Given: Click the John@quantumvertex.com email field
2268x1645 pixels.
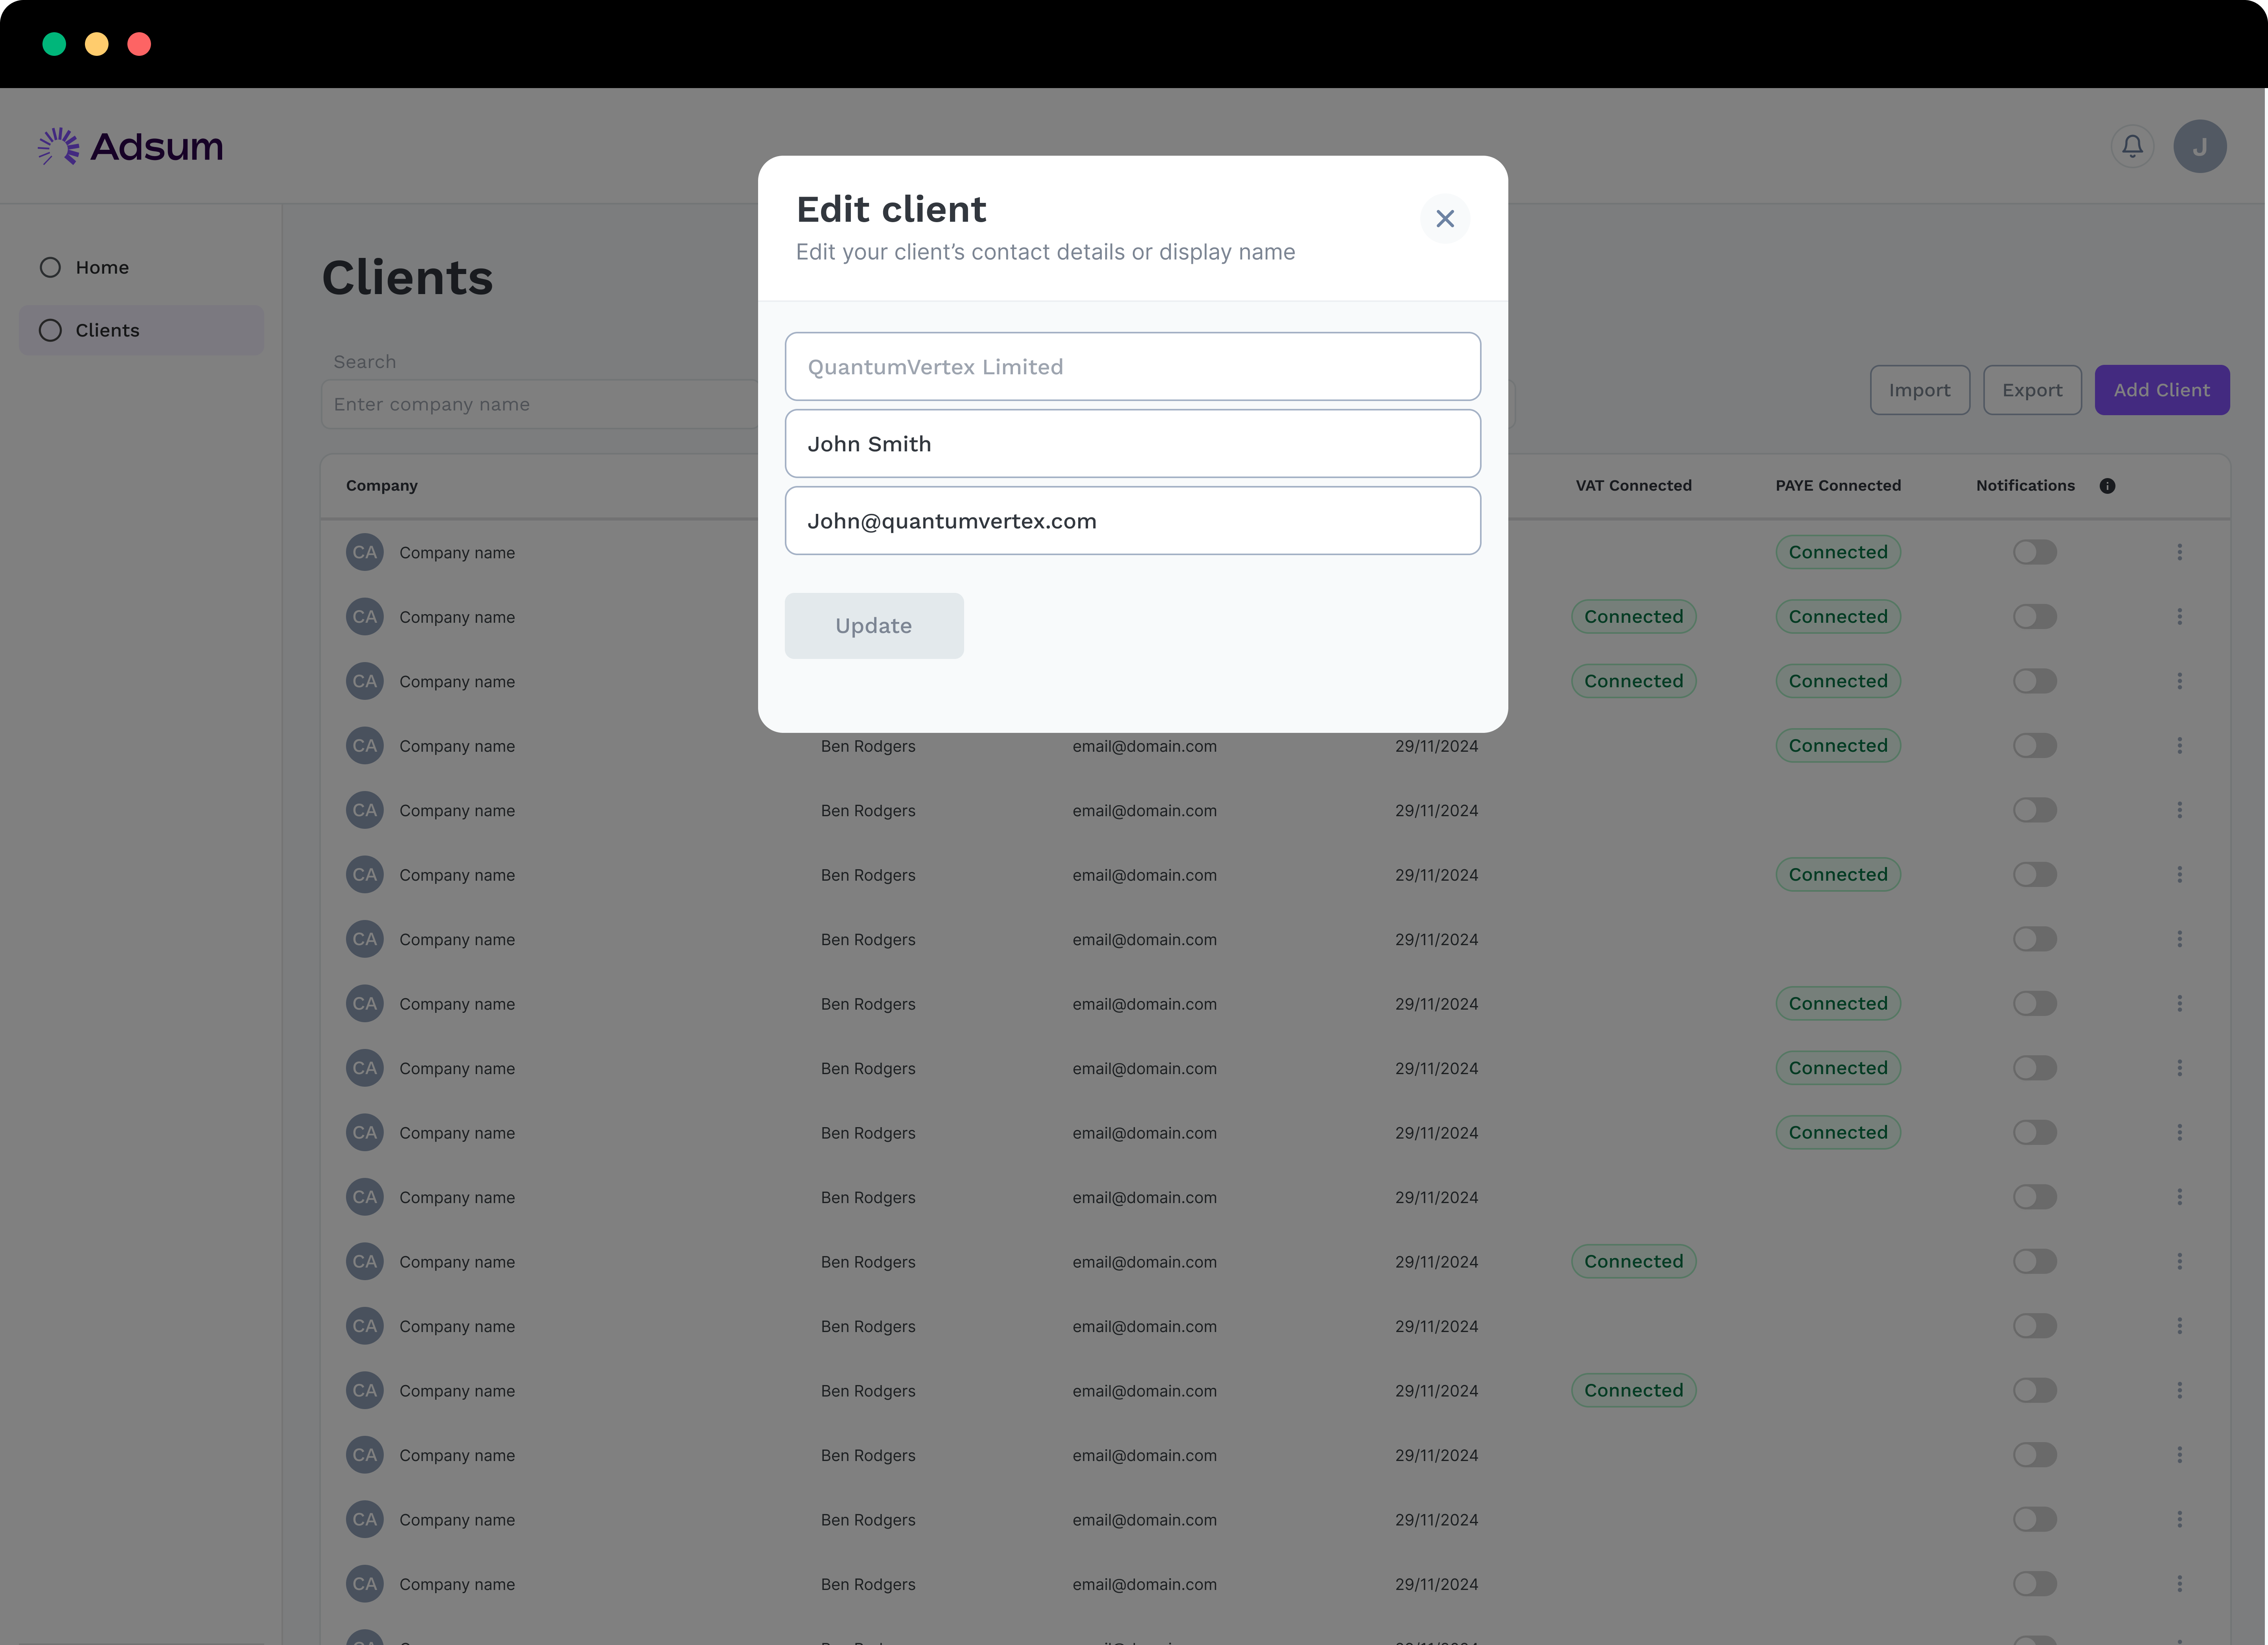Looking at the screenshot, I should click(1132, 521).
